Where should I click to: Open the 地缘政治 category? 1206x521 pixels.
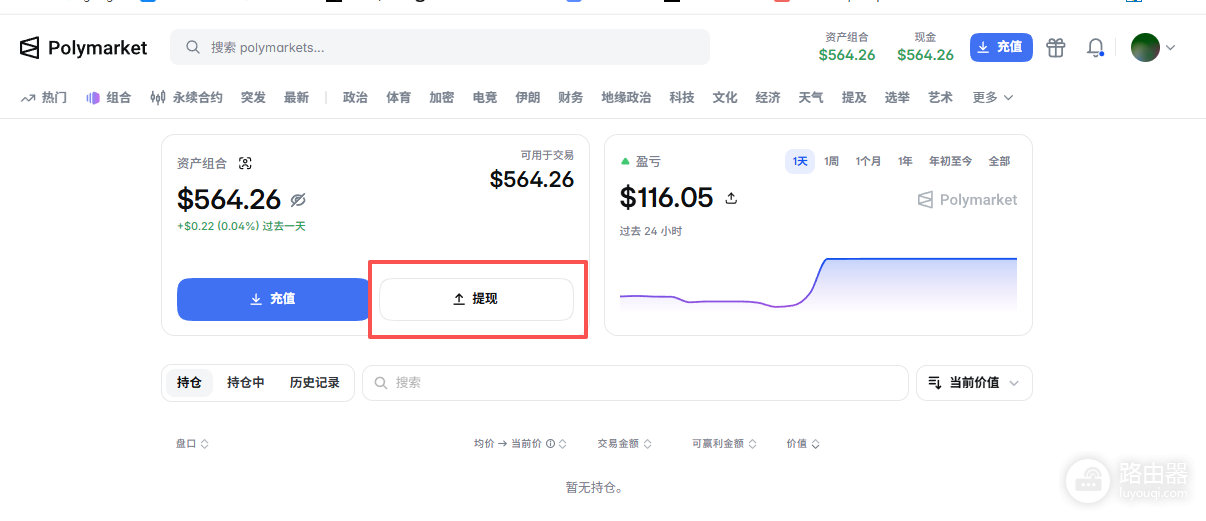pos(626,98)
